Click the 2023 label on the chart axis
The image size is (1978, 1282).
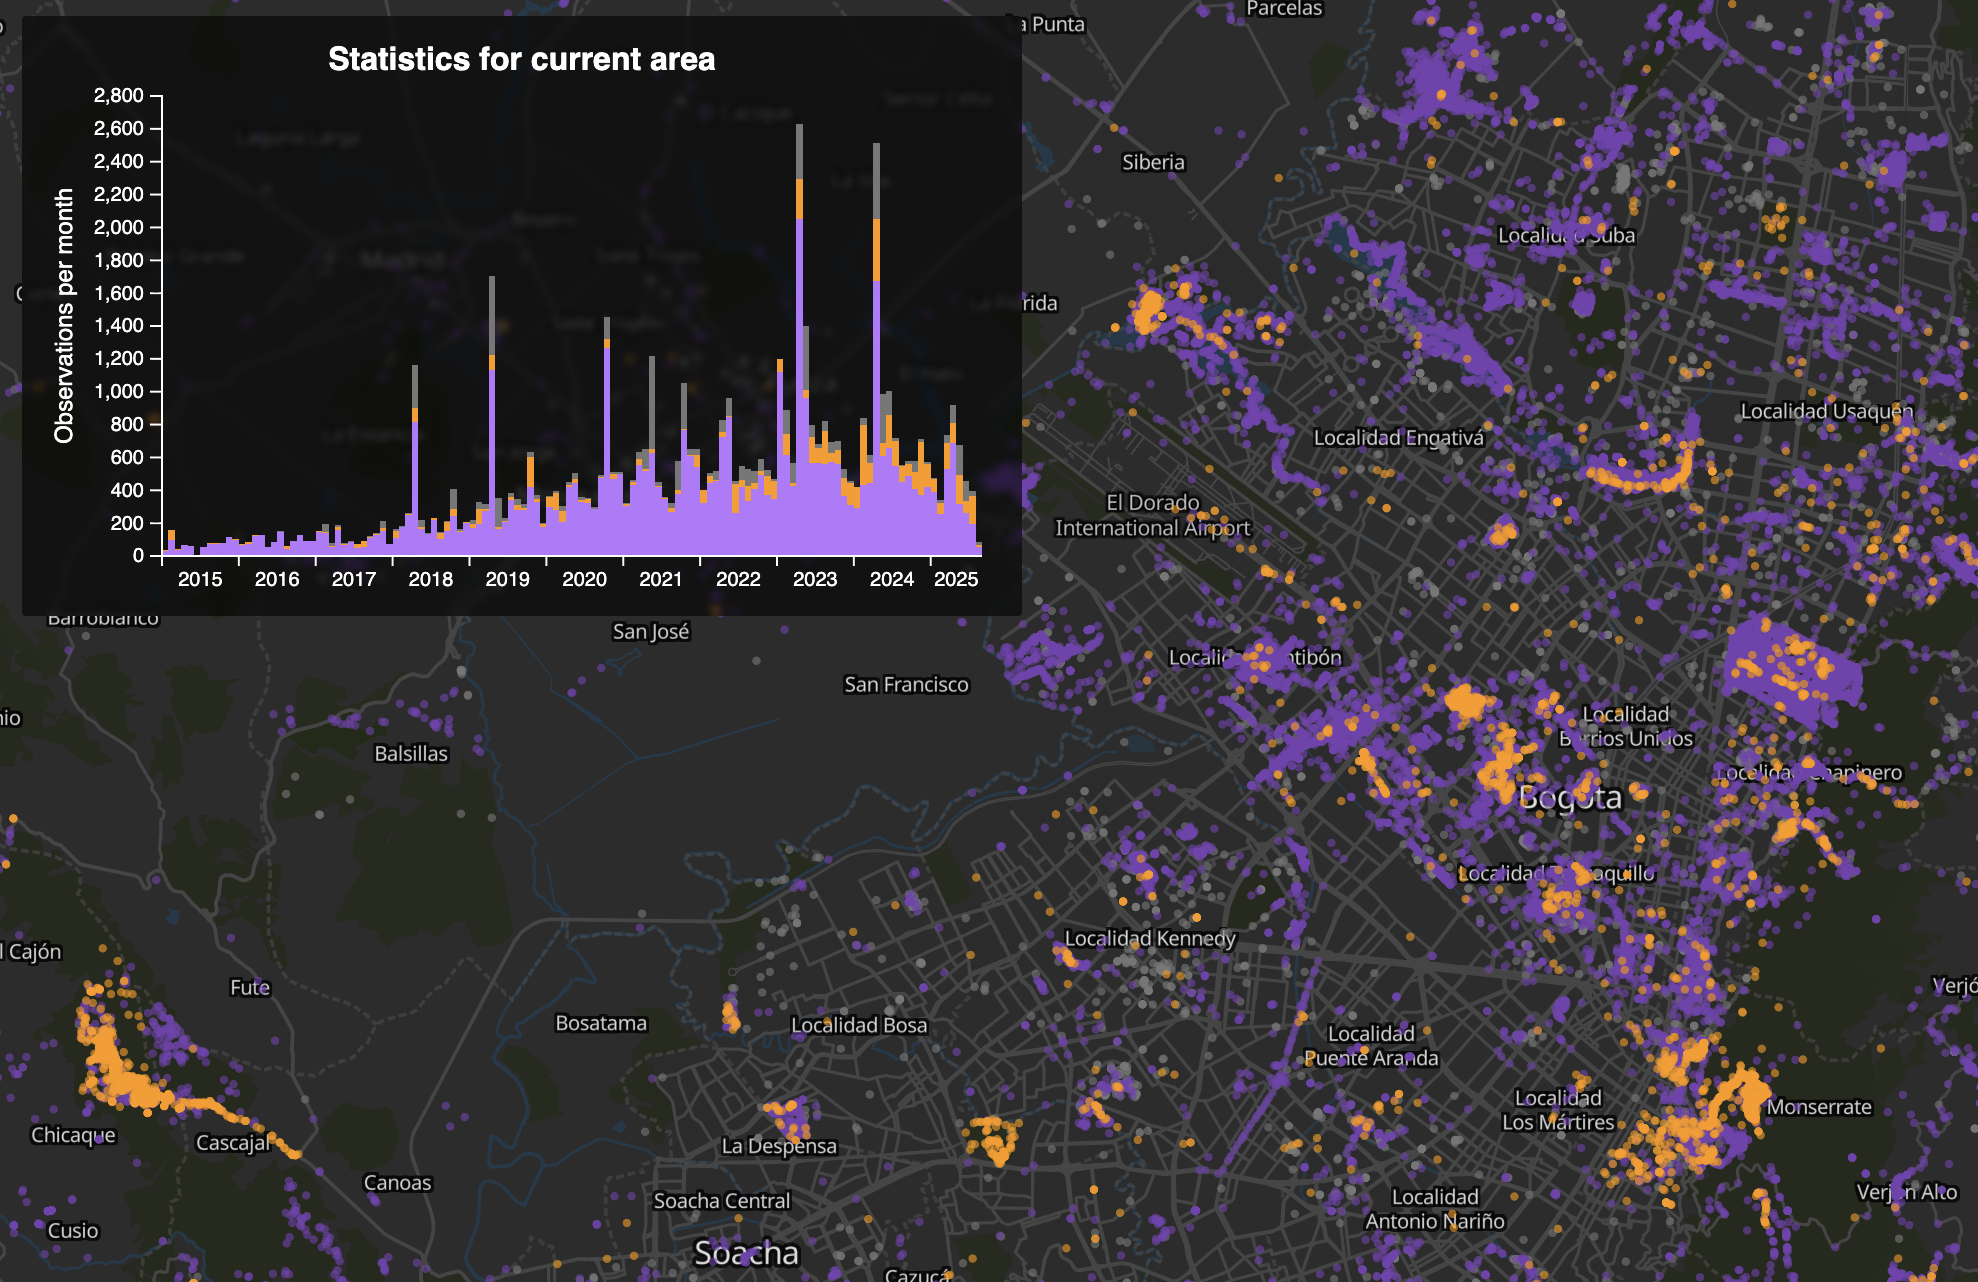pyautogui.click(x=815, y=579)
